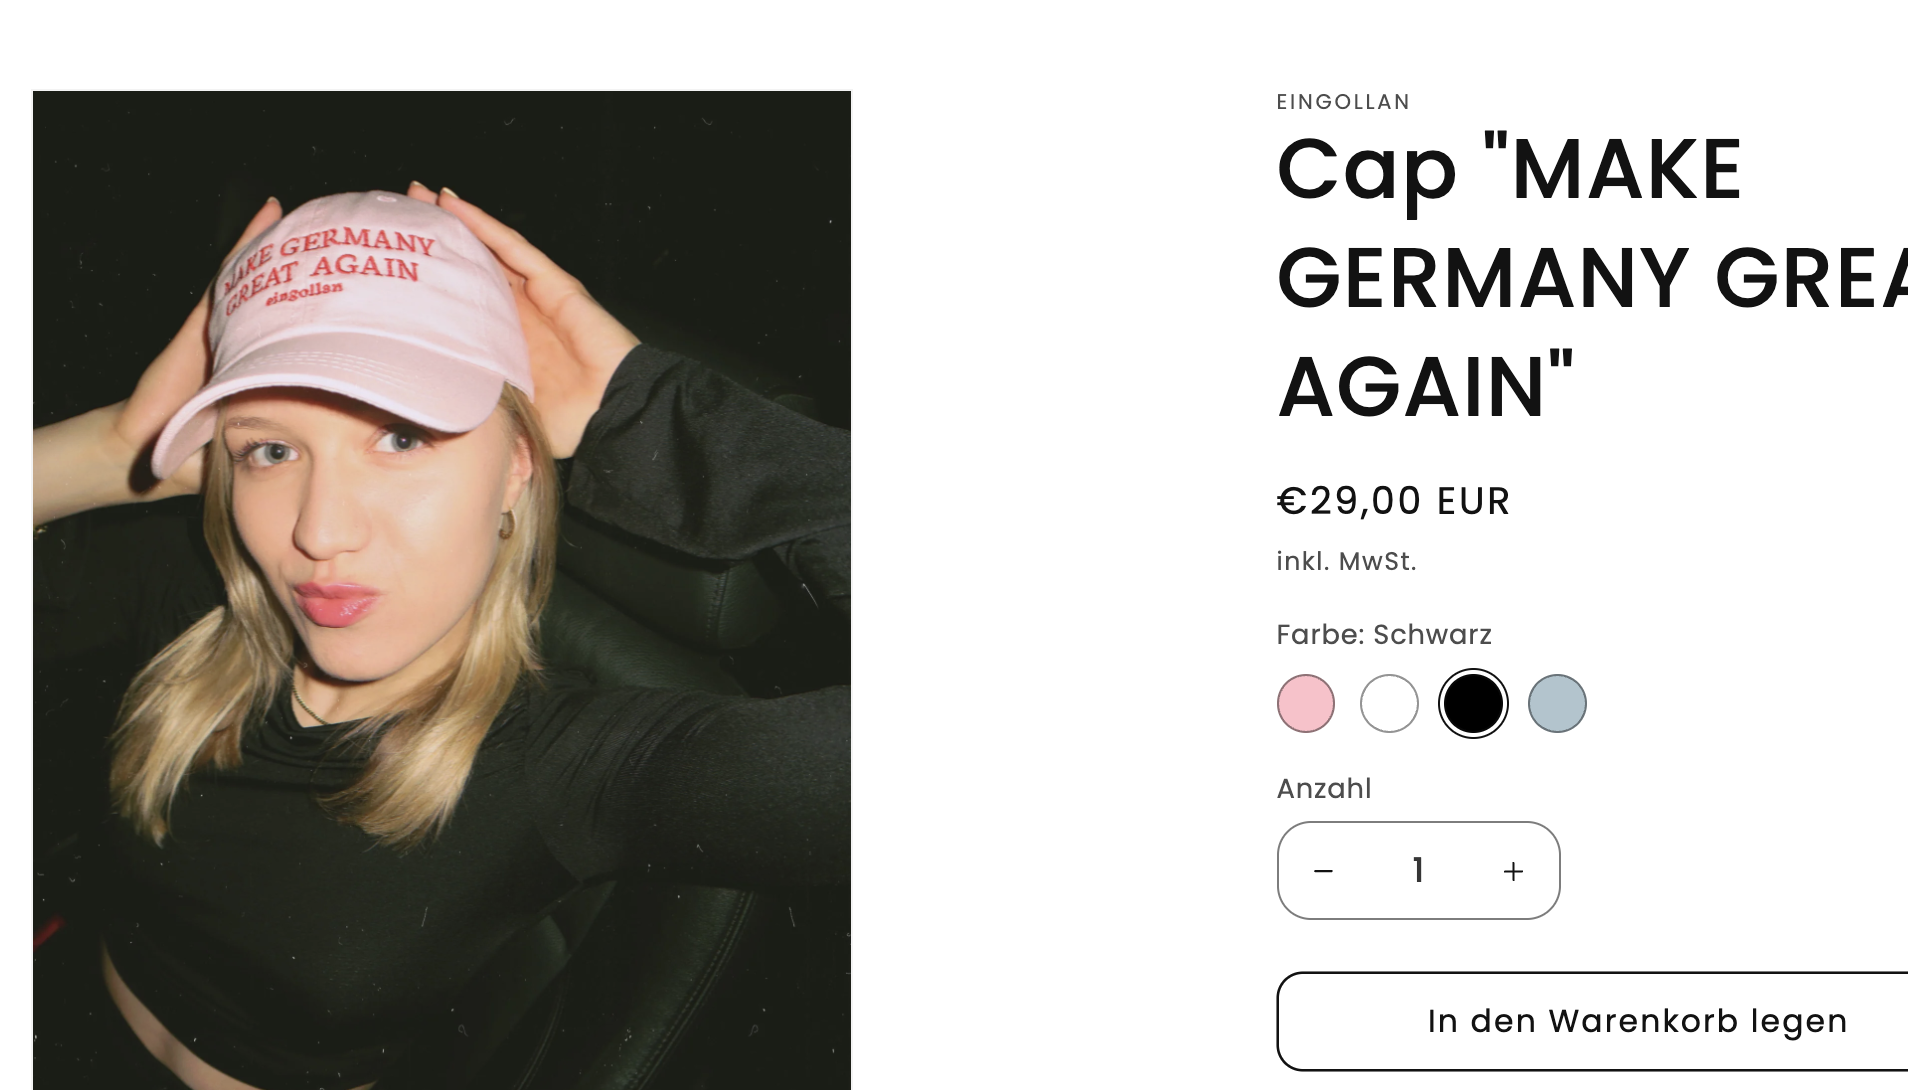Choose the white color option
The image size is (1908, 1090).
click(1389, 704)
